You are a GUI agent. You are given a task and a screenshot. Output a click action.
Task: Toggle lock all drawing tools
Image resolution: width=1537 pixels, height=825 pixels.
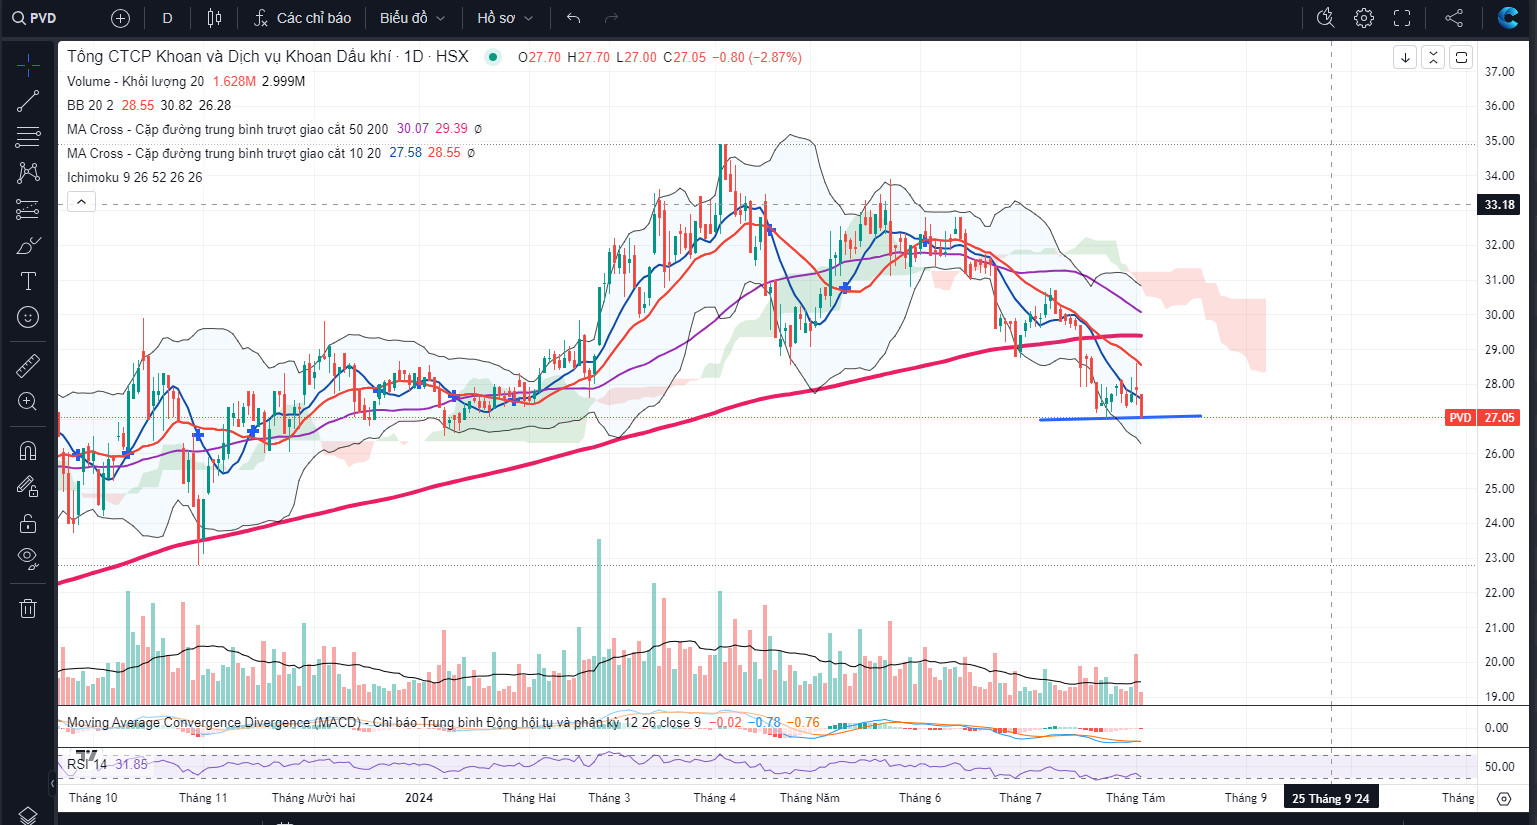[x=28, y=523]
